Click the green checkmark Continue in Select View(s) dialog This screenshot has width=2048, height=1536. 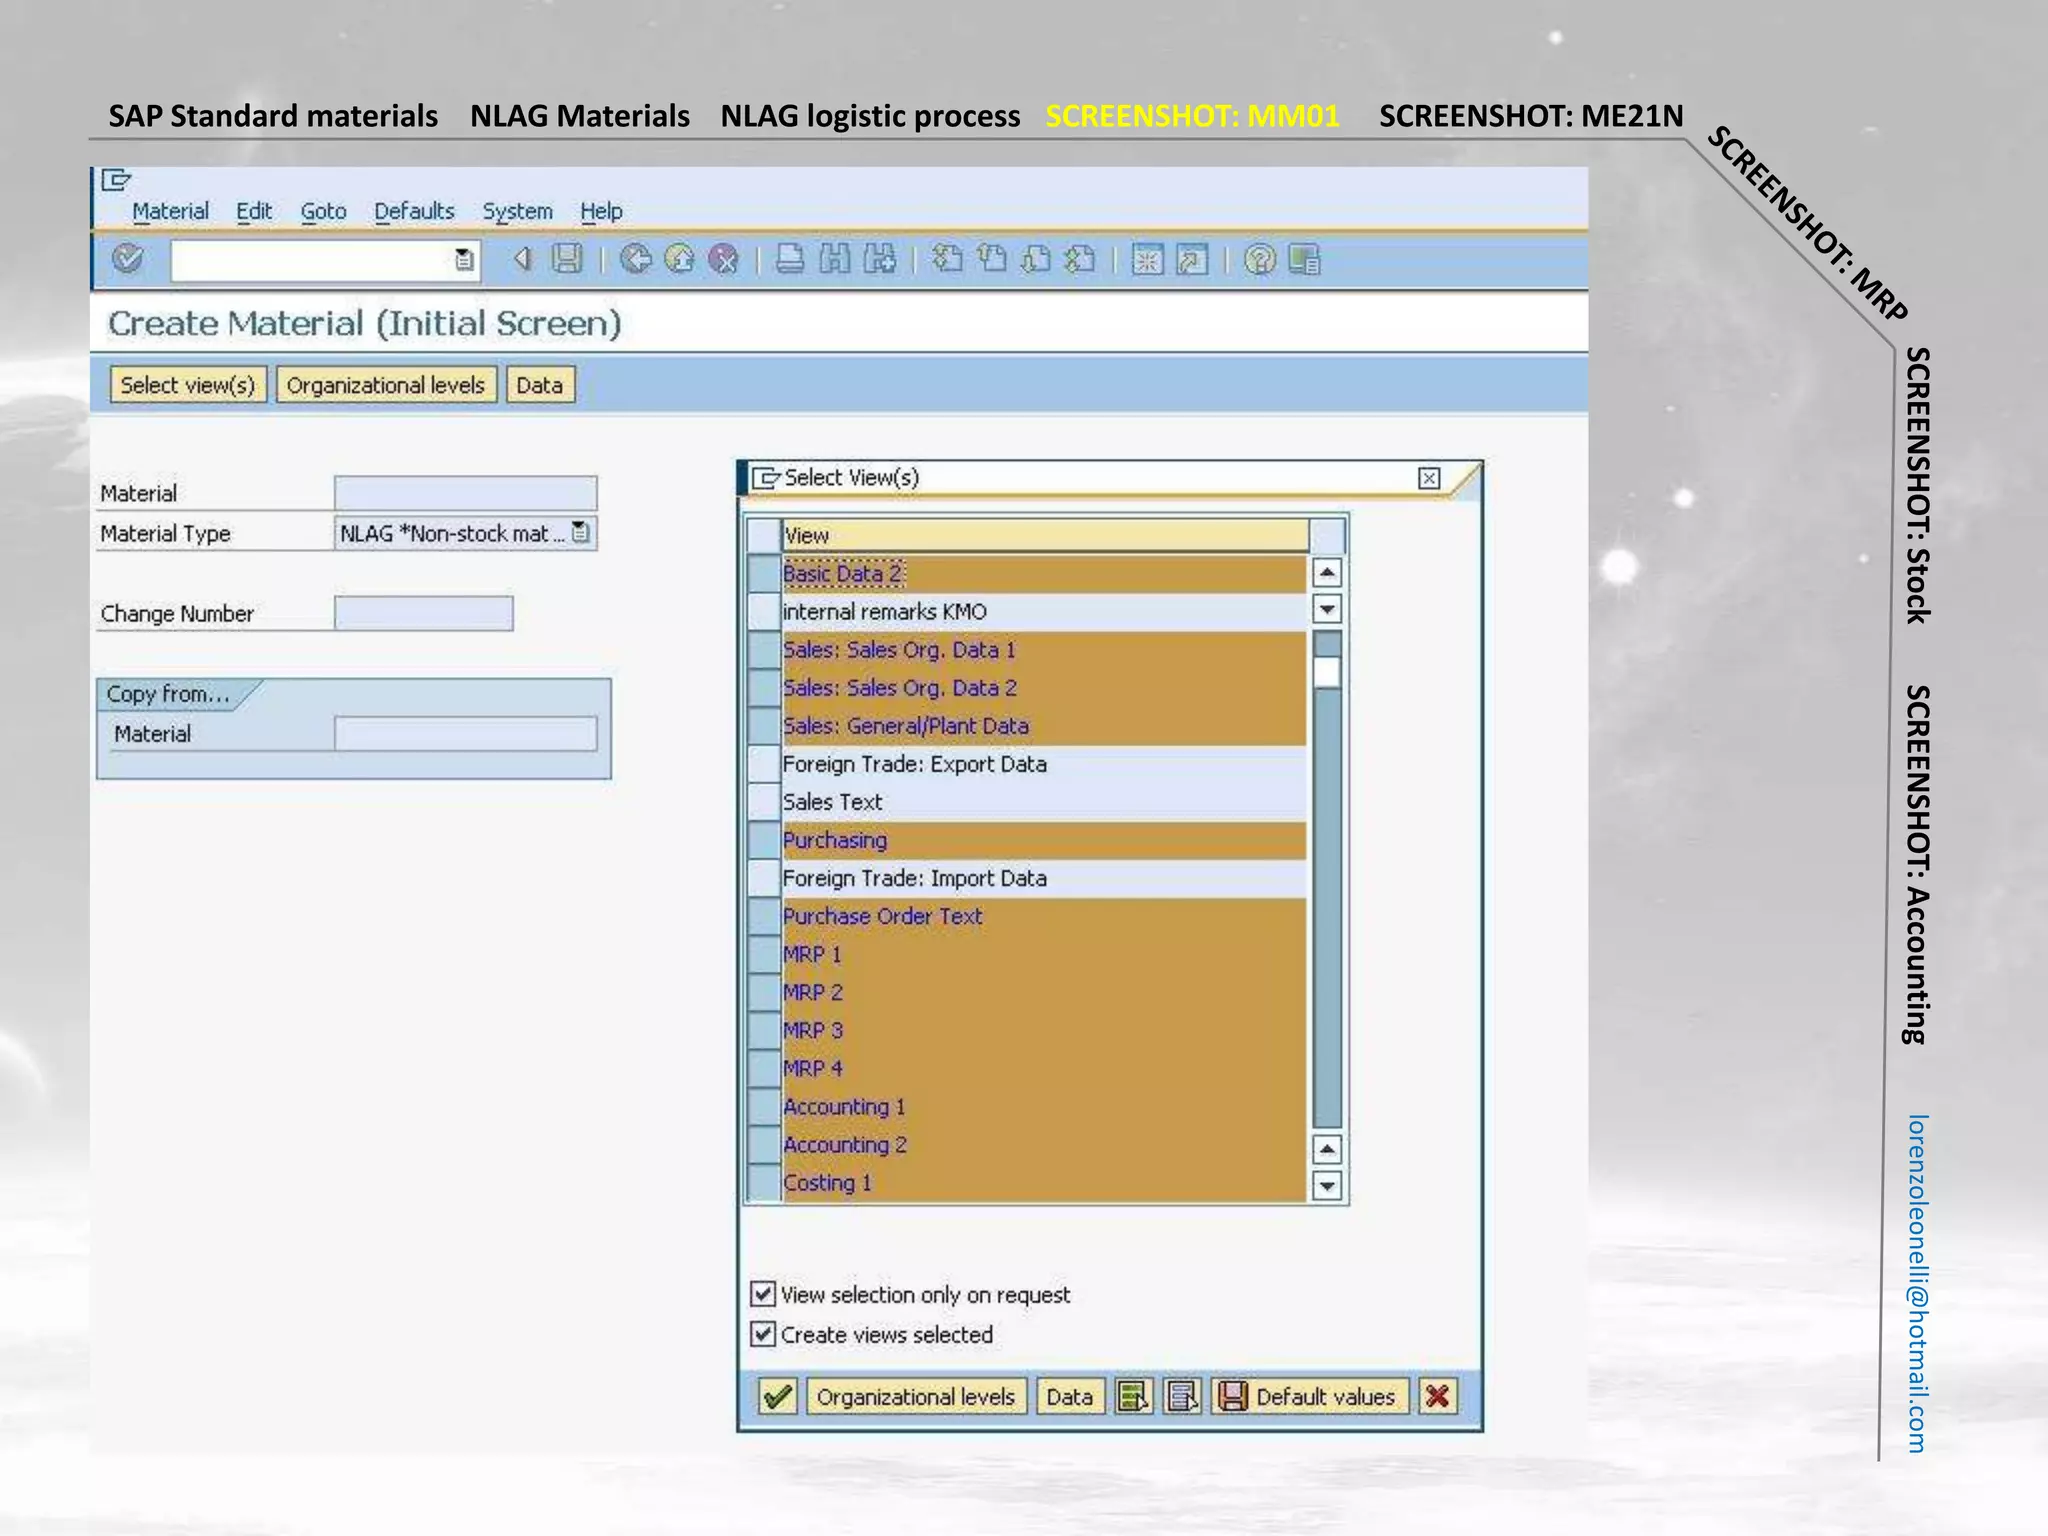pos(777,1396)
